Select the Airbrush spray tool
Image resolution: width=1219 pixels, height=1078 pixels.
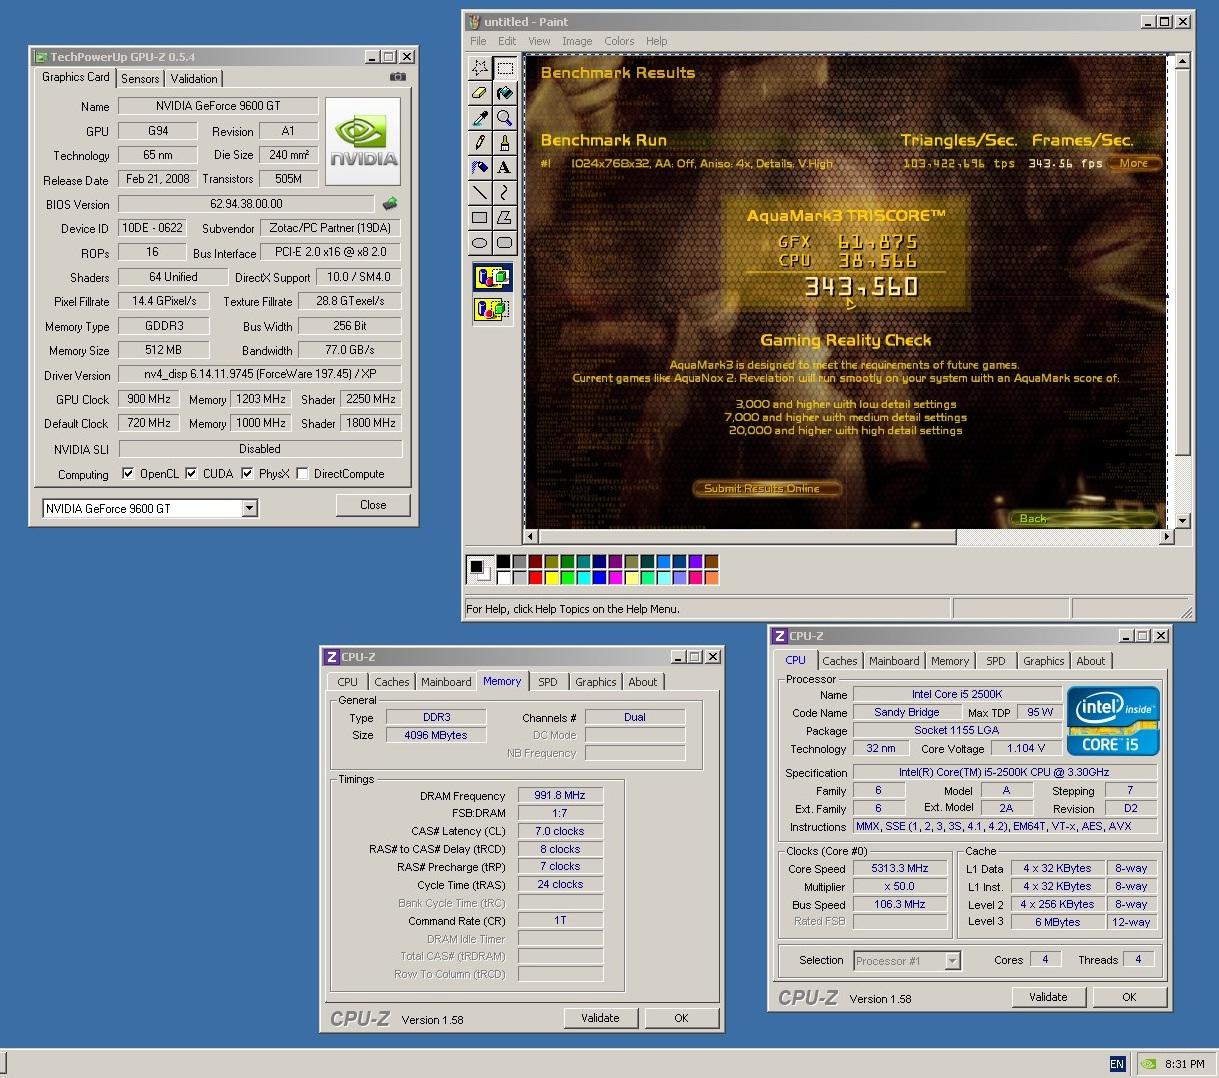480,168
